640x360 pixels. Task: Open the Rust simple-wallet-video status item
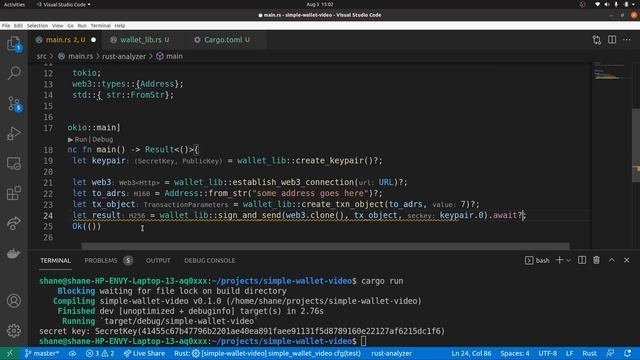[x=267, y=353]
